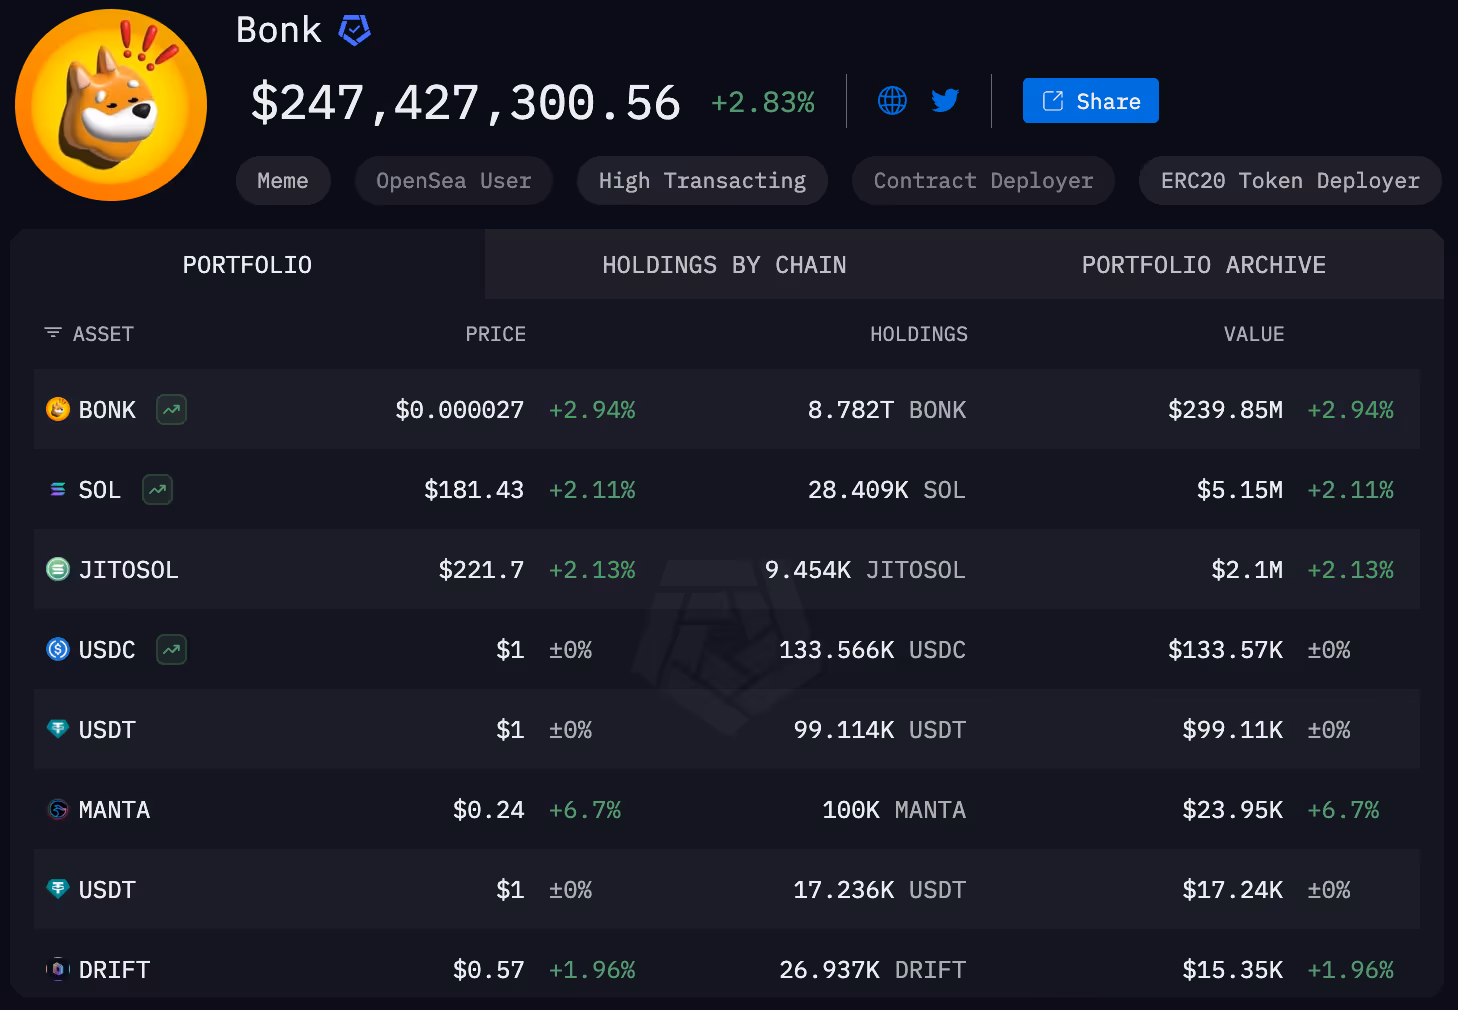Click the DRIFT token icon
This screenshot has width=1458, height=1010.
click(58, 969)
